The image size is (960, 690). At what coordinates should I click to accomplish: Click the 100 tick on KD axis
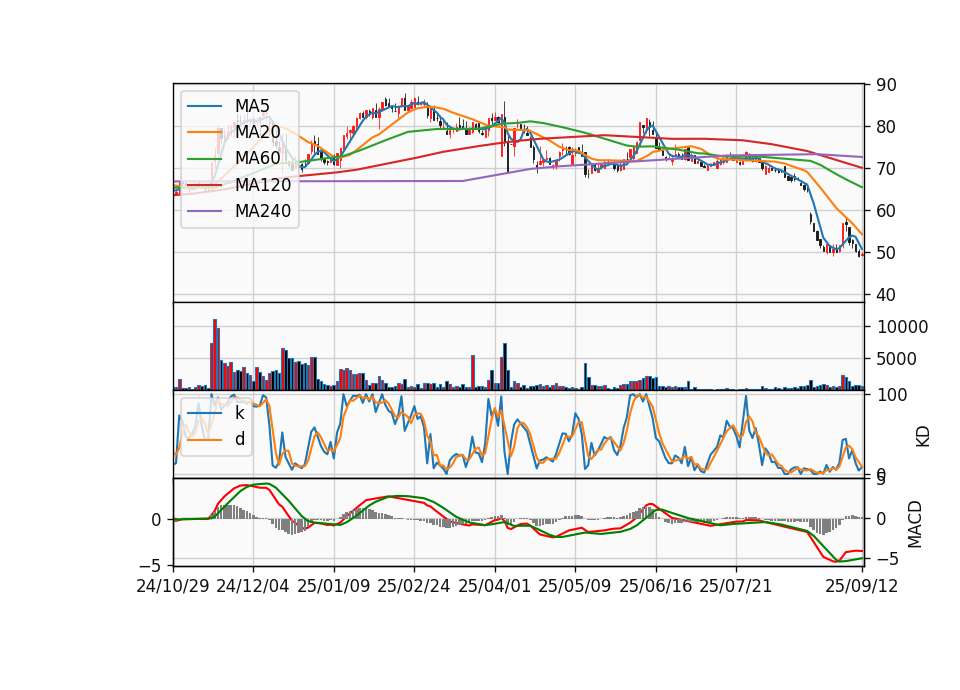tap(892, 396)
